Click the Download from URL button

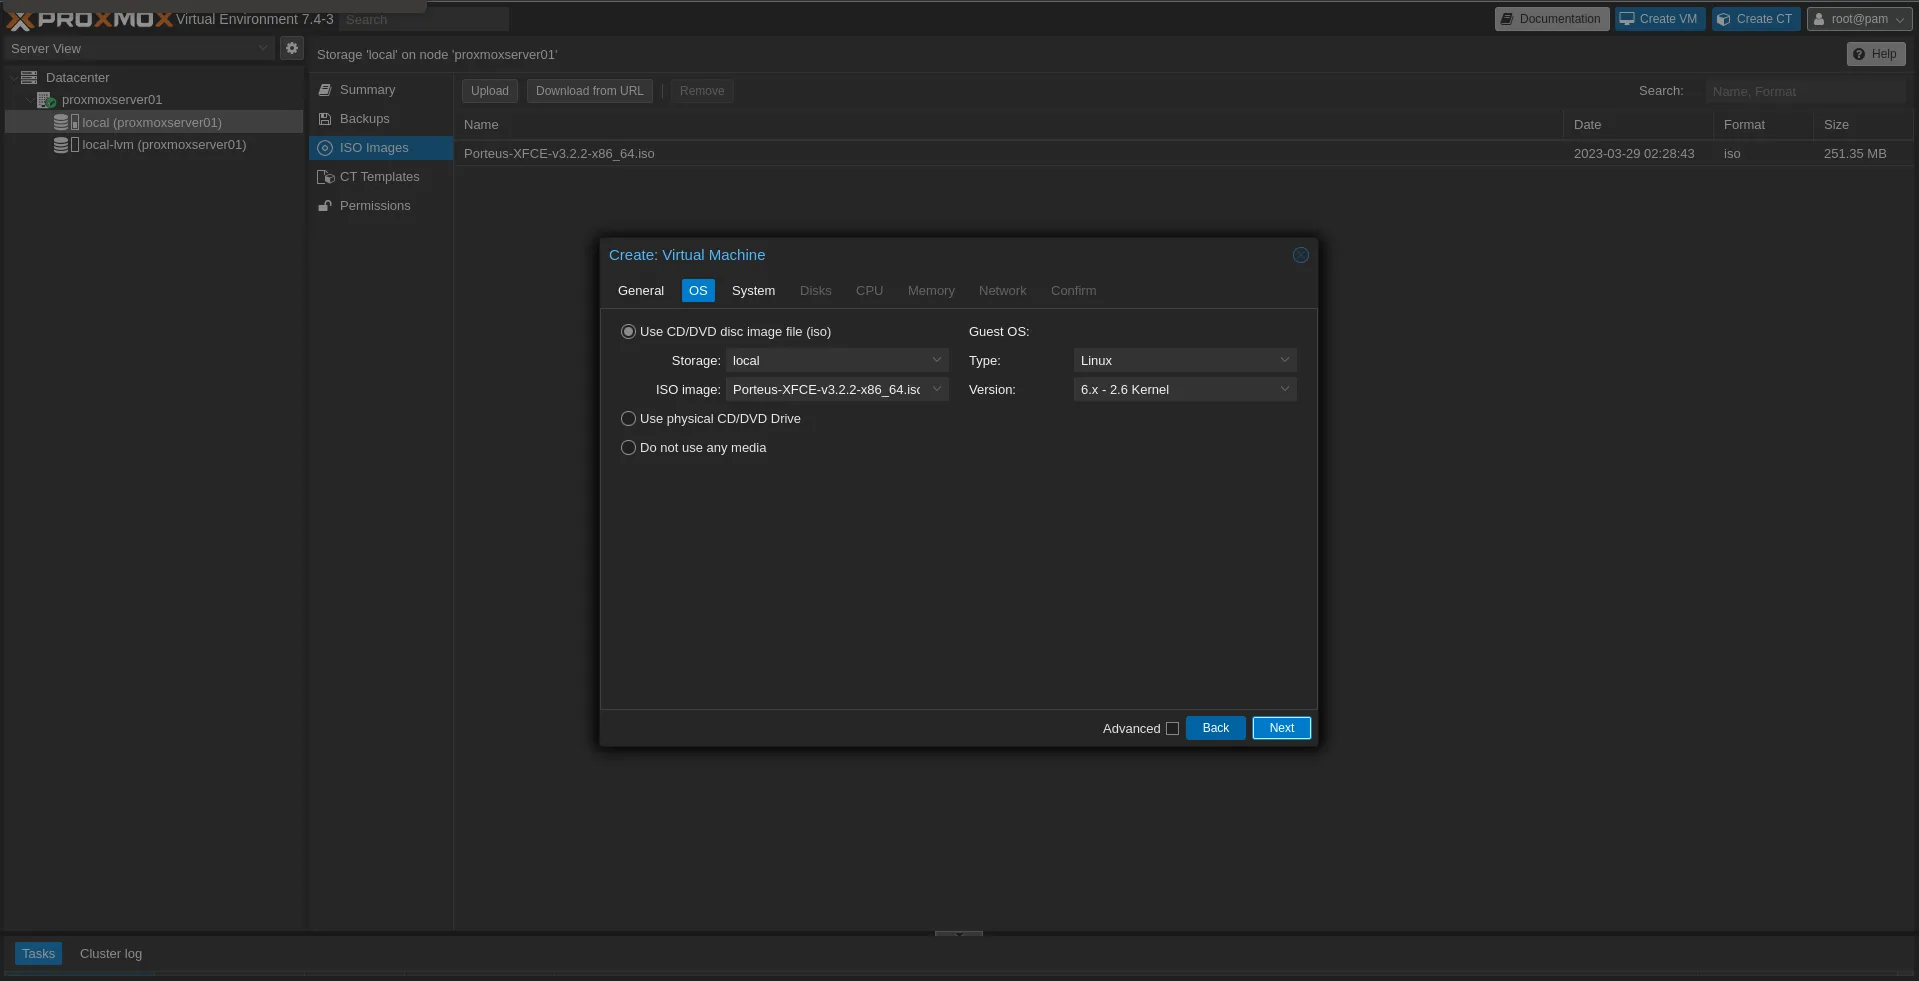tap(589, 91)
